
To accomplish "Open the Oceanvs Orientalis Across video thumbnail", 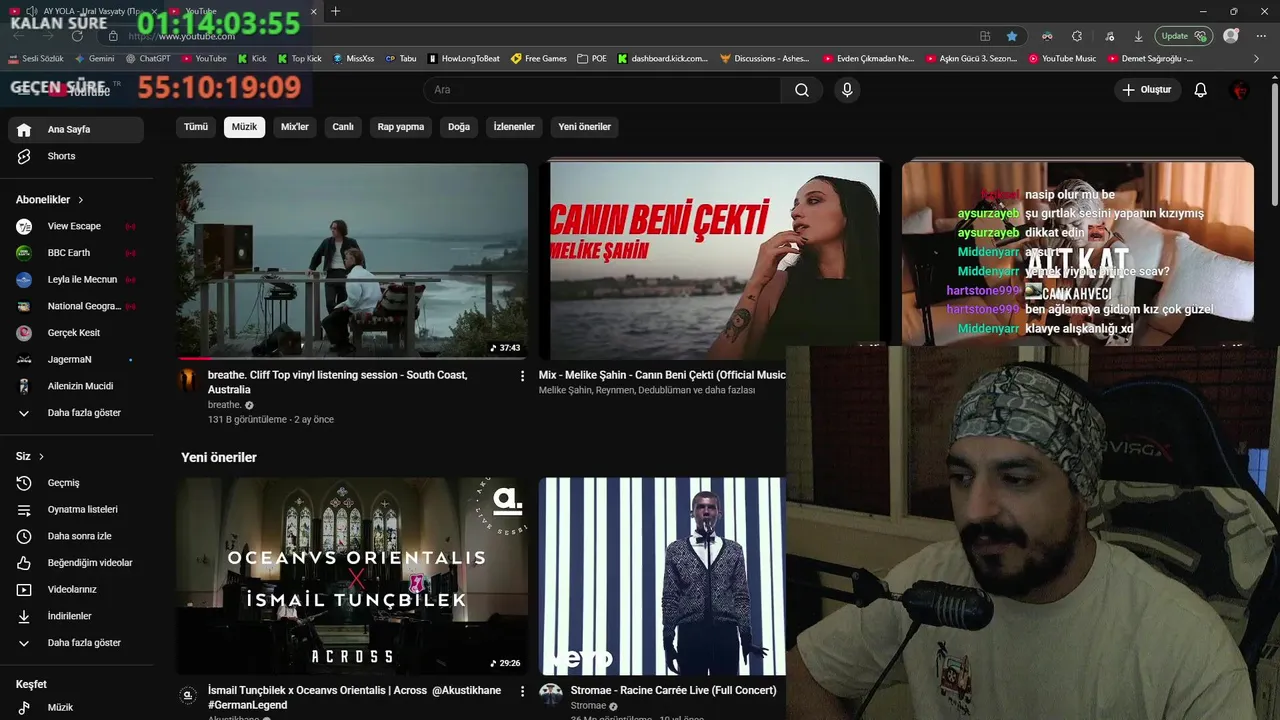I will 352,575.
